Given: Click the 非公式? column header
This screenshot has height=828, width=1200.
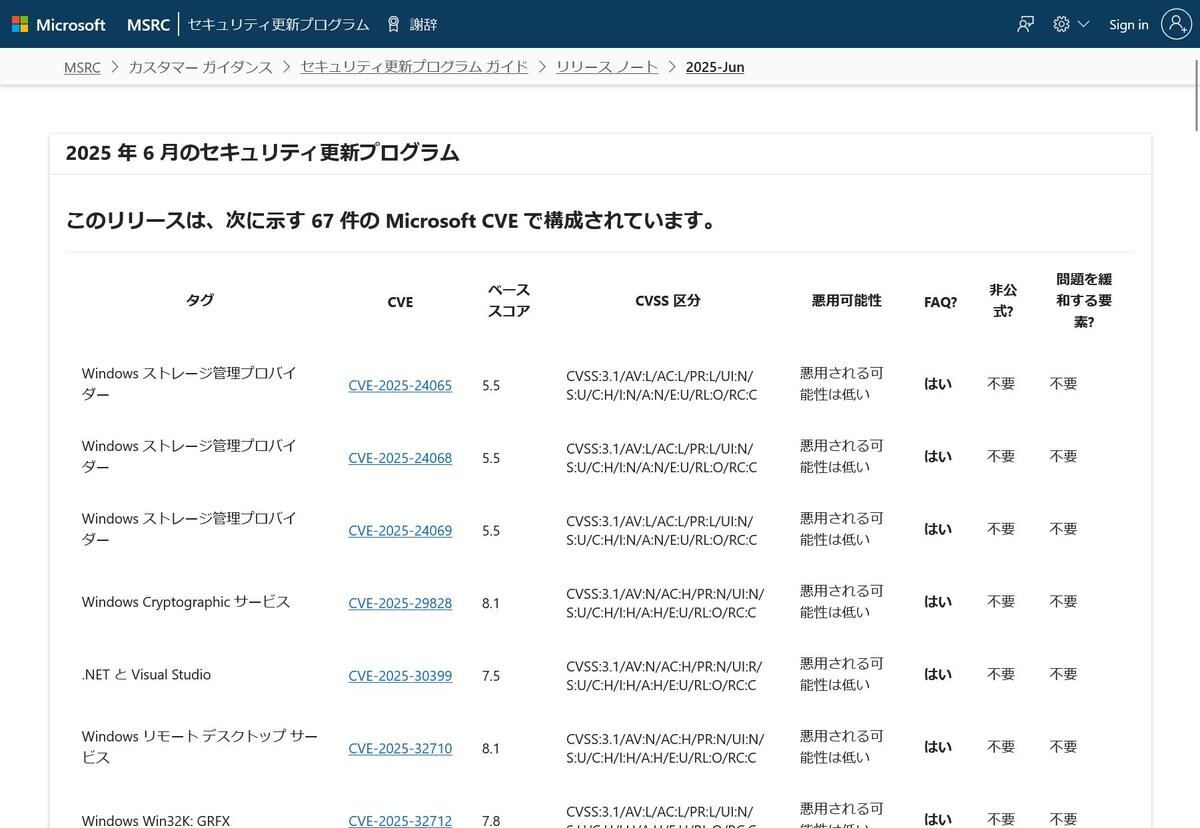Looking at the screenshot, I should (1003, 300).
